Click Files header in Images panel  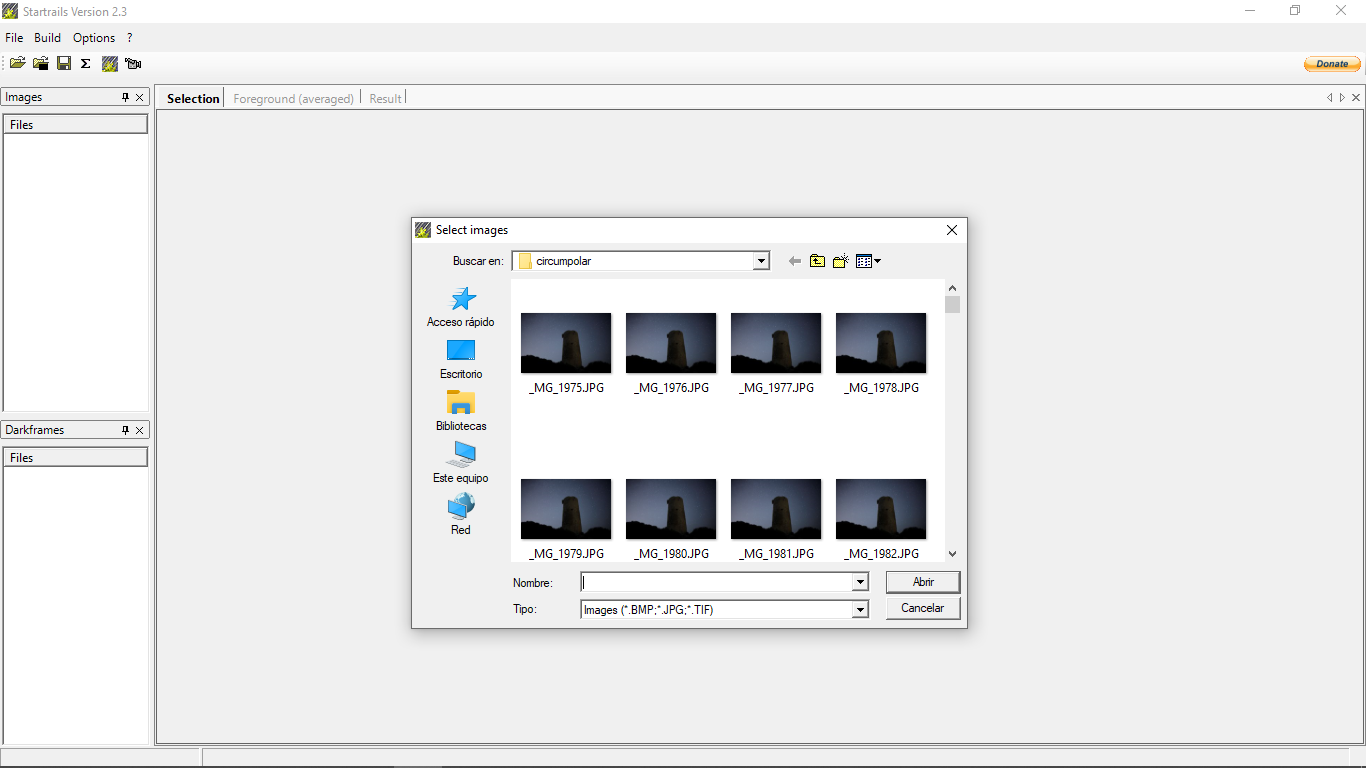pos(76,125)
